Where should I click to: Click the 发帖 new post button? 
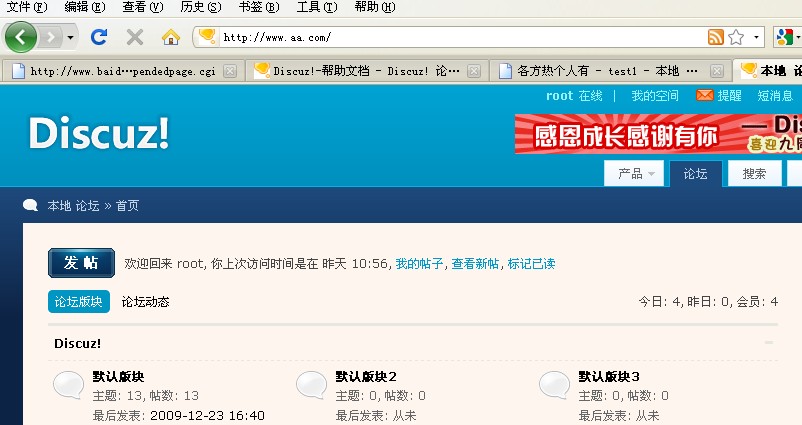[81, 263]
